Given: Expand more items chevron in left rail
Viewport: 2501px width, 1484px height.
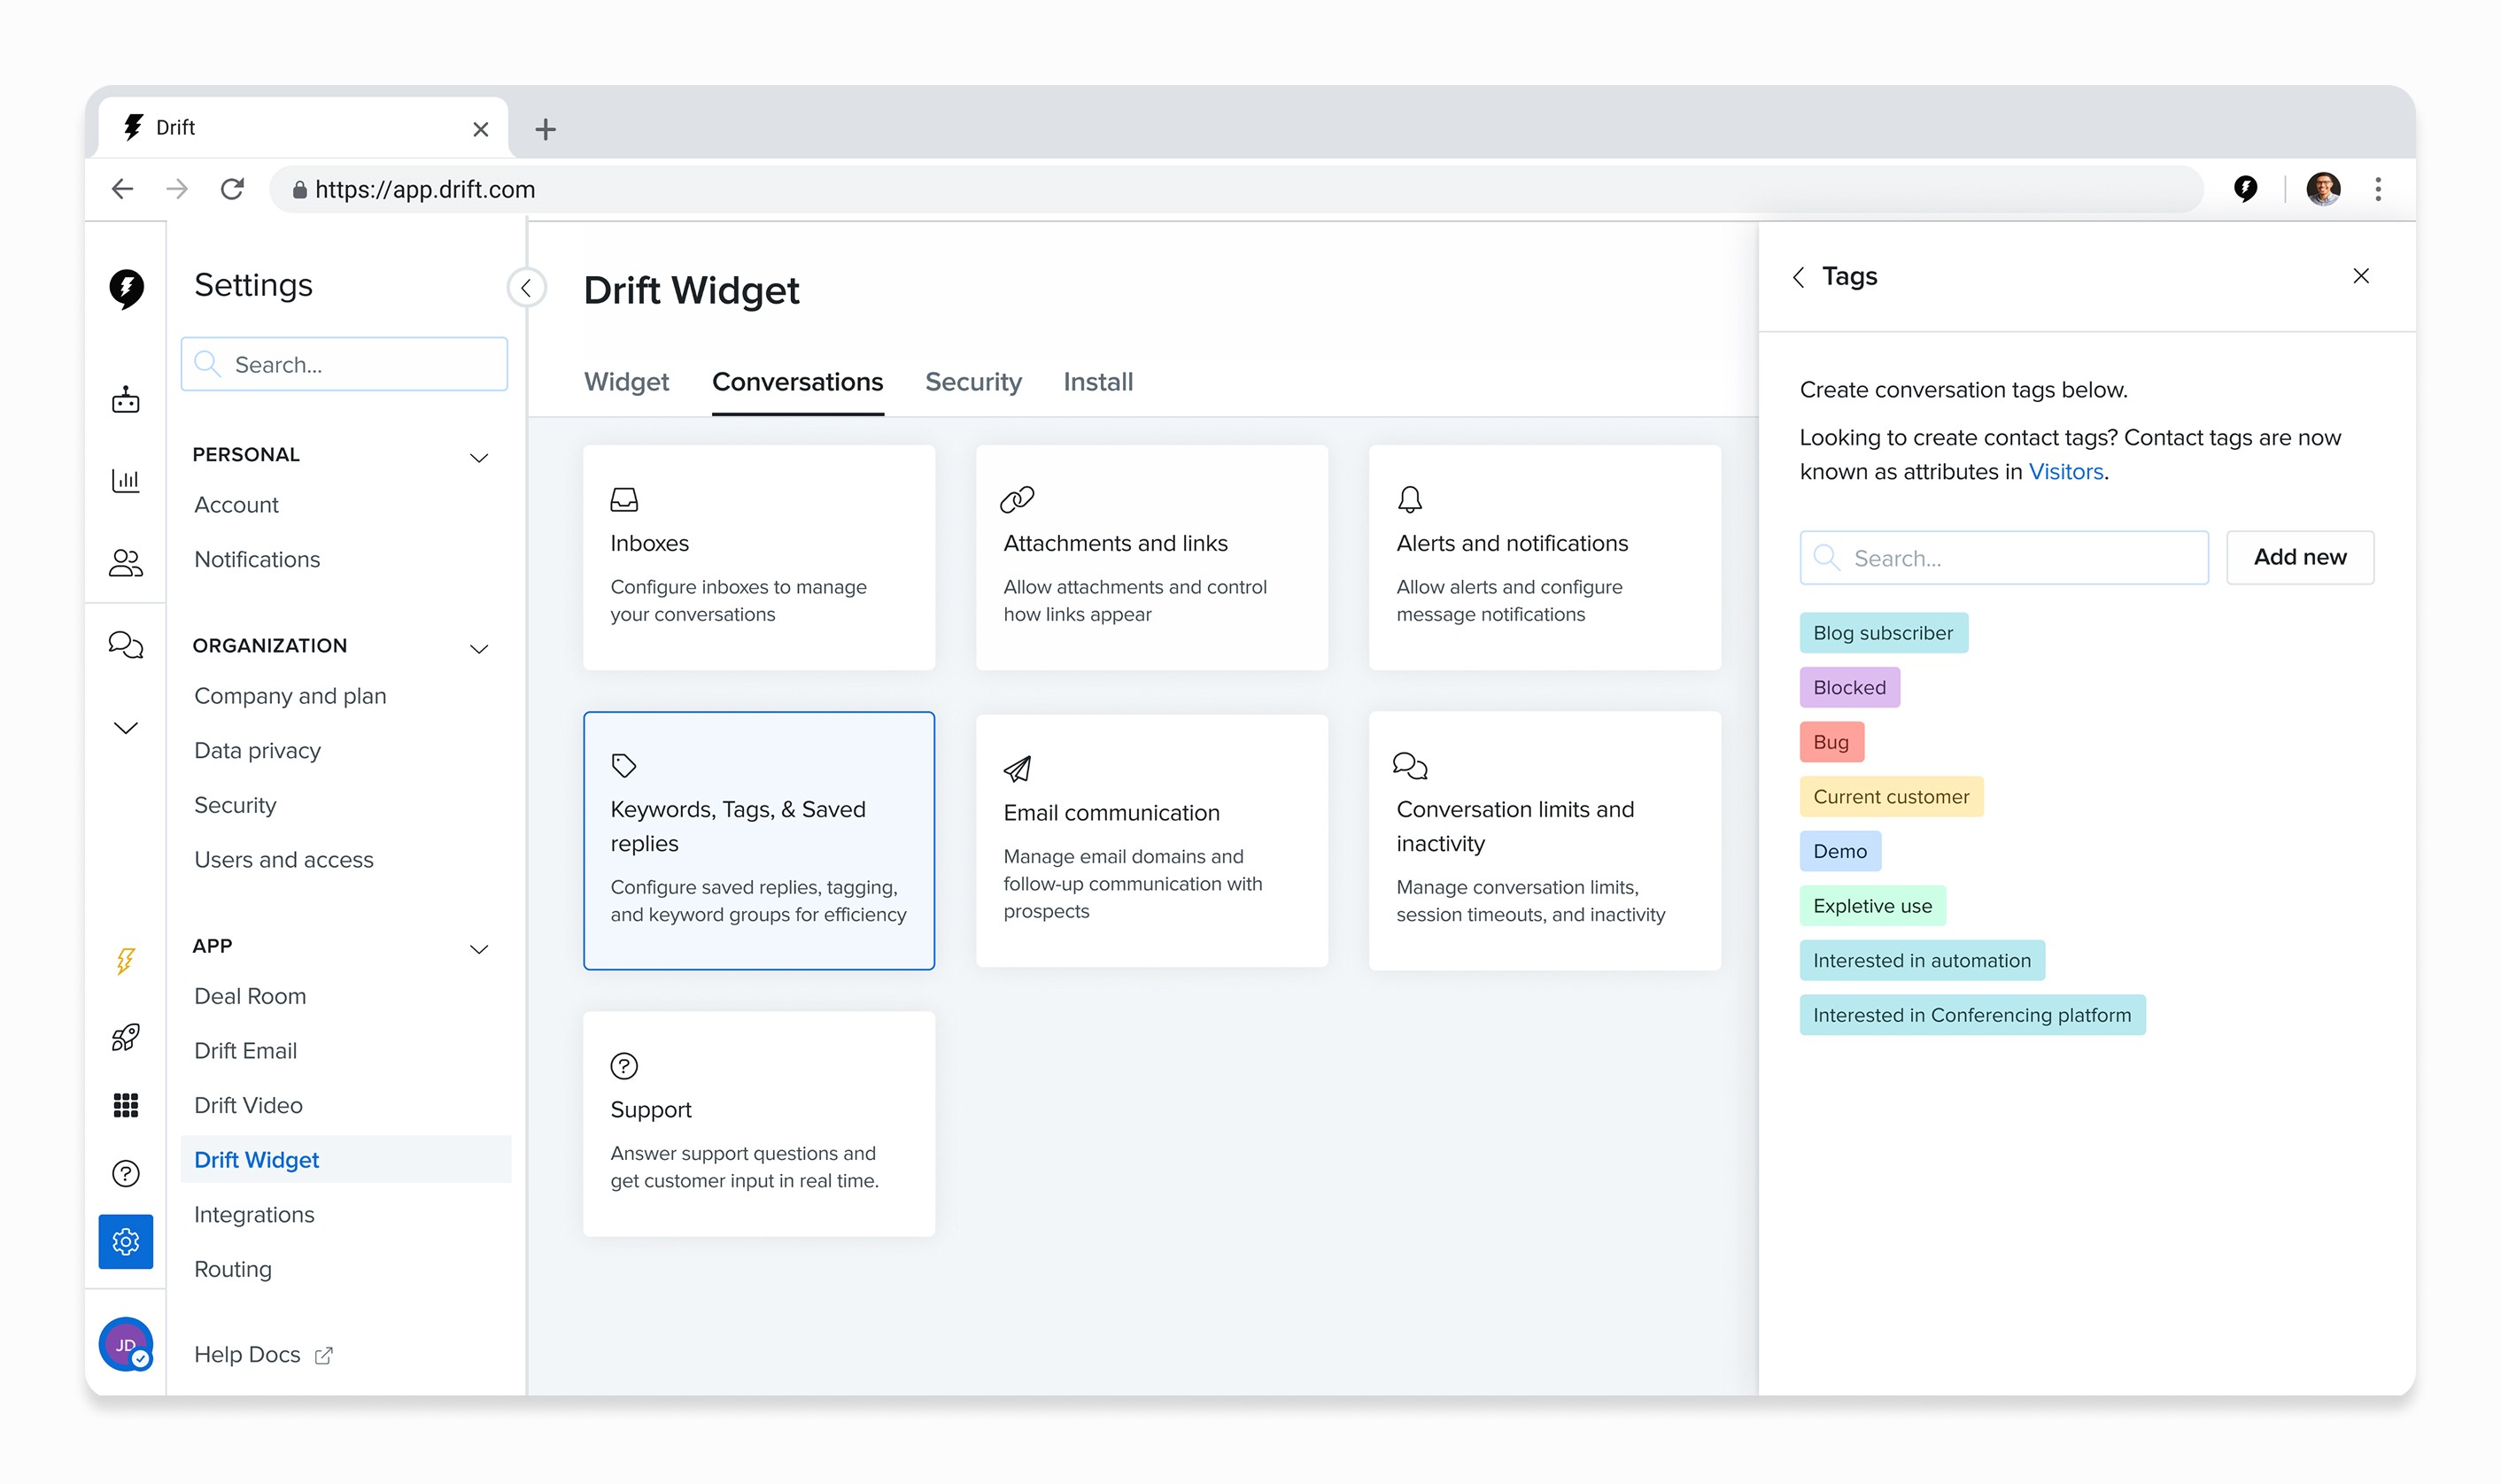Looking at the screenshot, I should click(x=125, y=728).
